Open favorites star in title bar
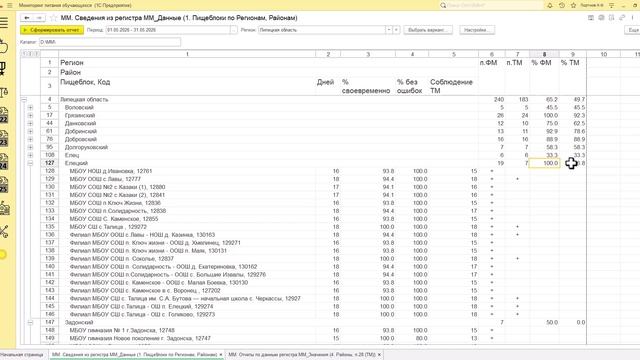 click(x=573, y=5)
